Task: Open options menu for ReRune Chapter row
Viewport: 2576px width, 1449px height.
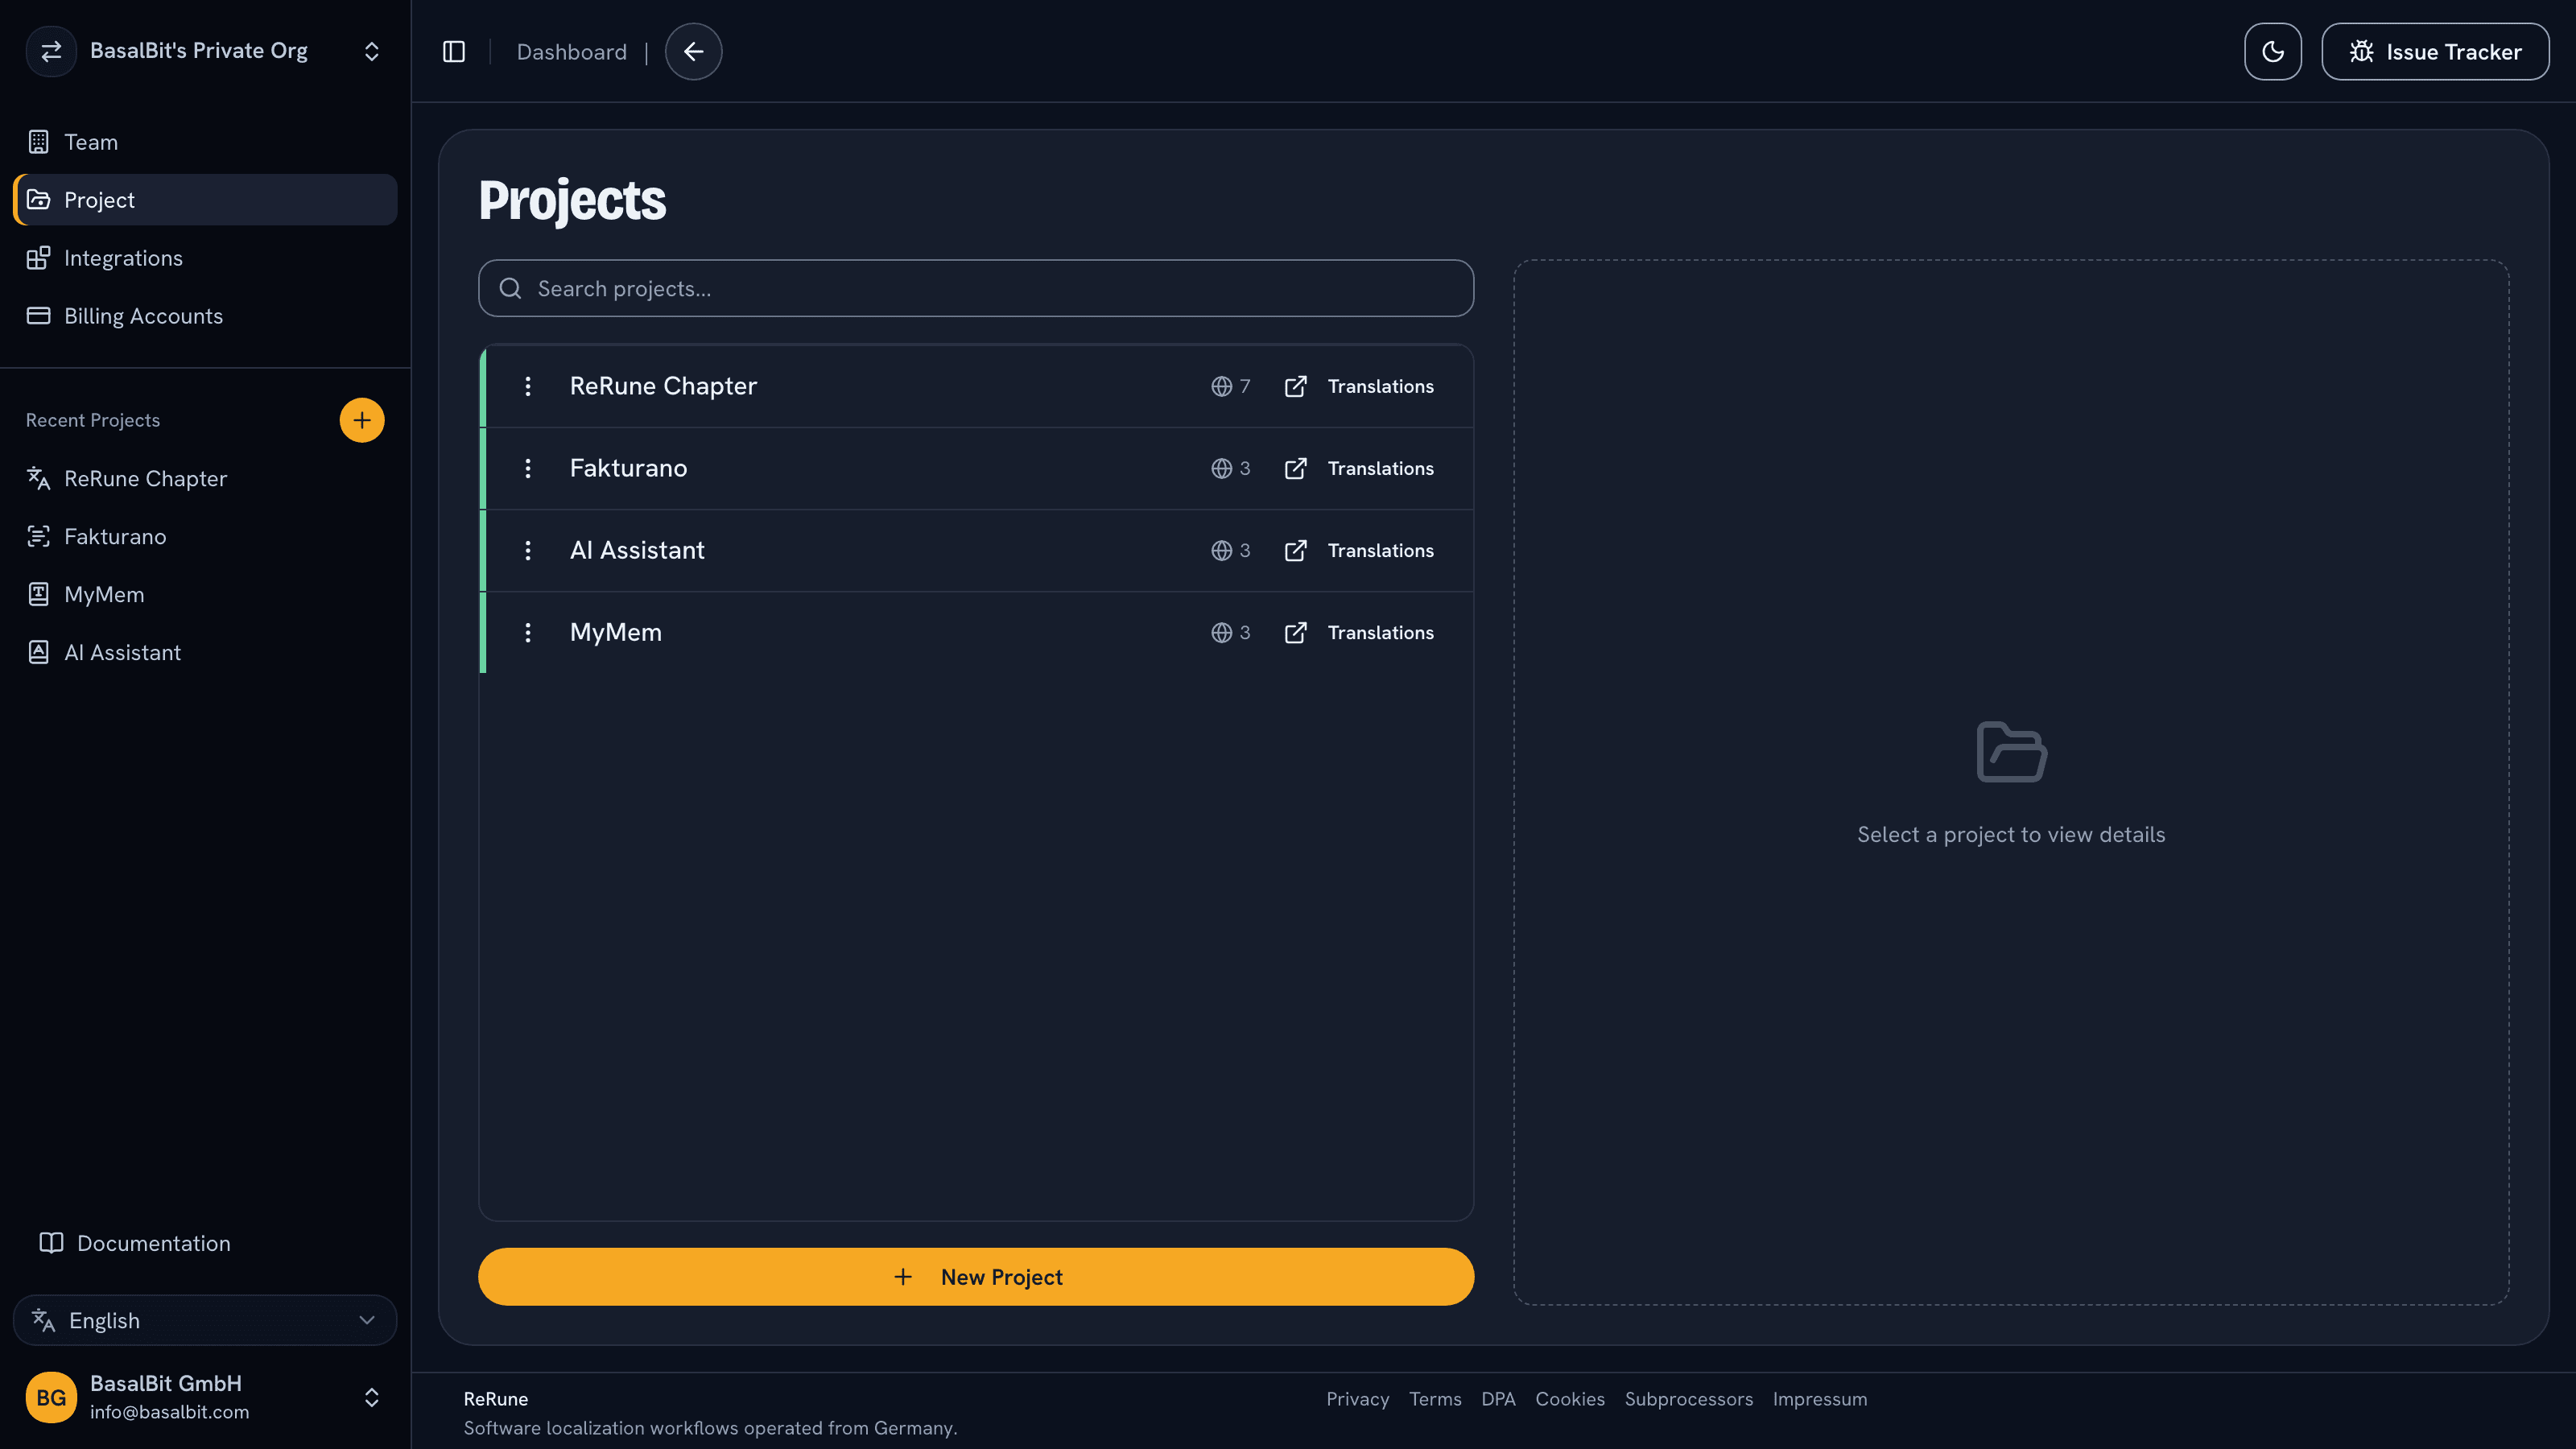Action: click(x=528, y=386)
